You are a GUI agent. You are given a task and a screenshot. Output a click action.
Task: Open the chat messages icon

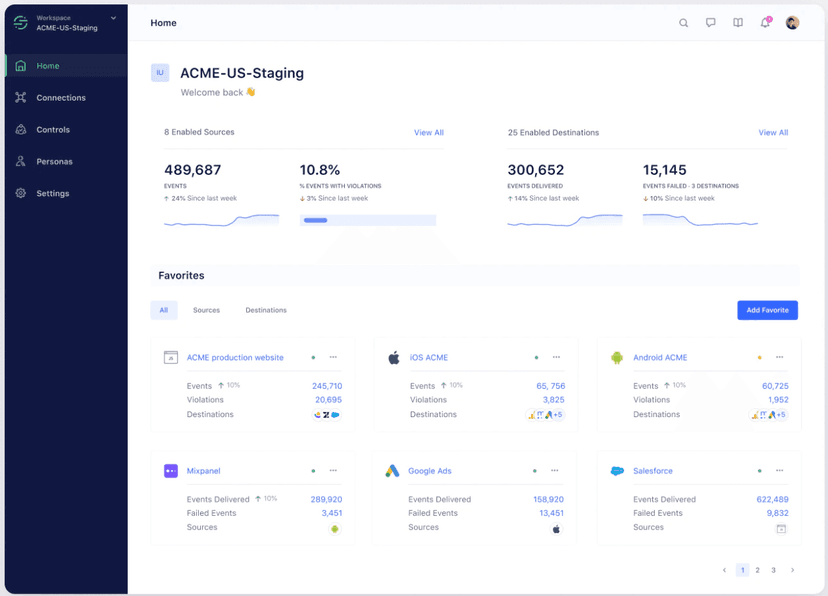click(711, 23)
